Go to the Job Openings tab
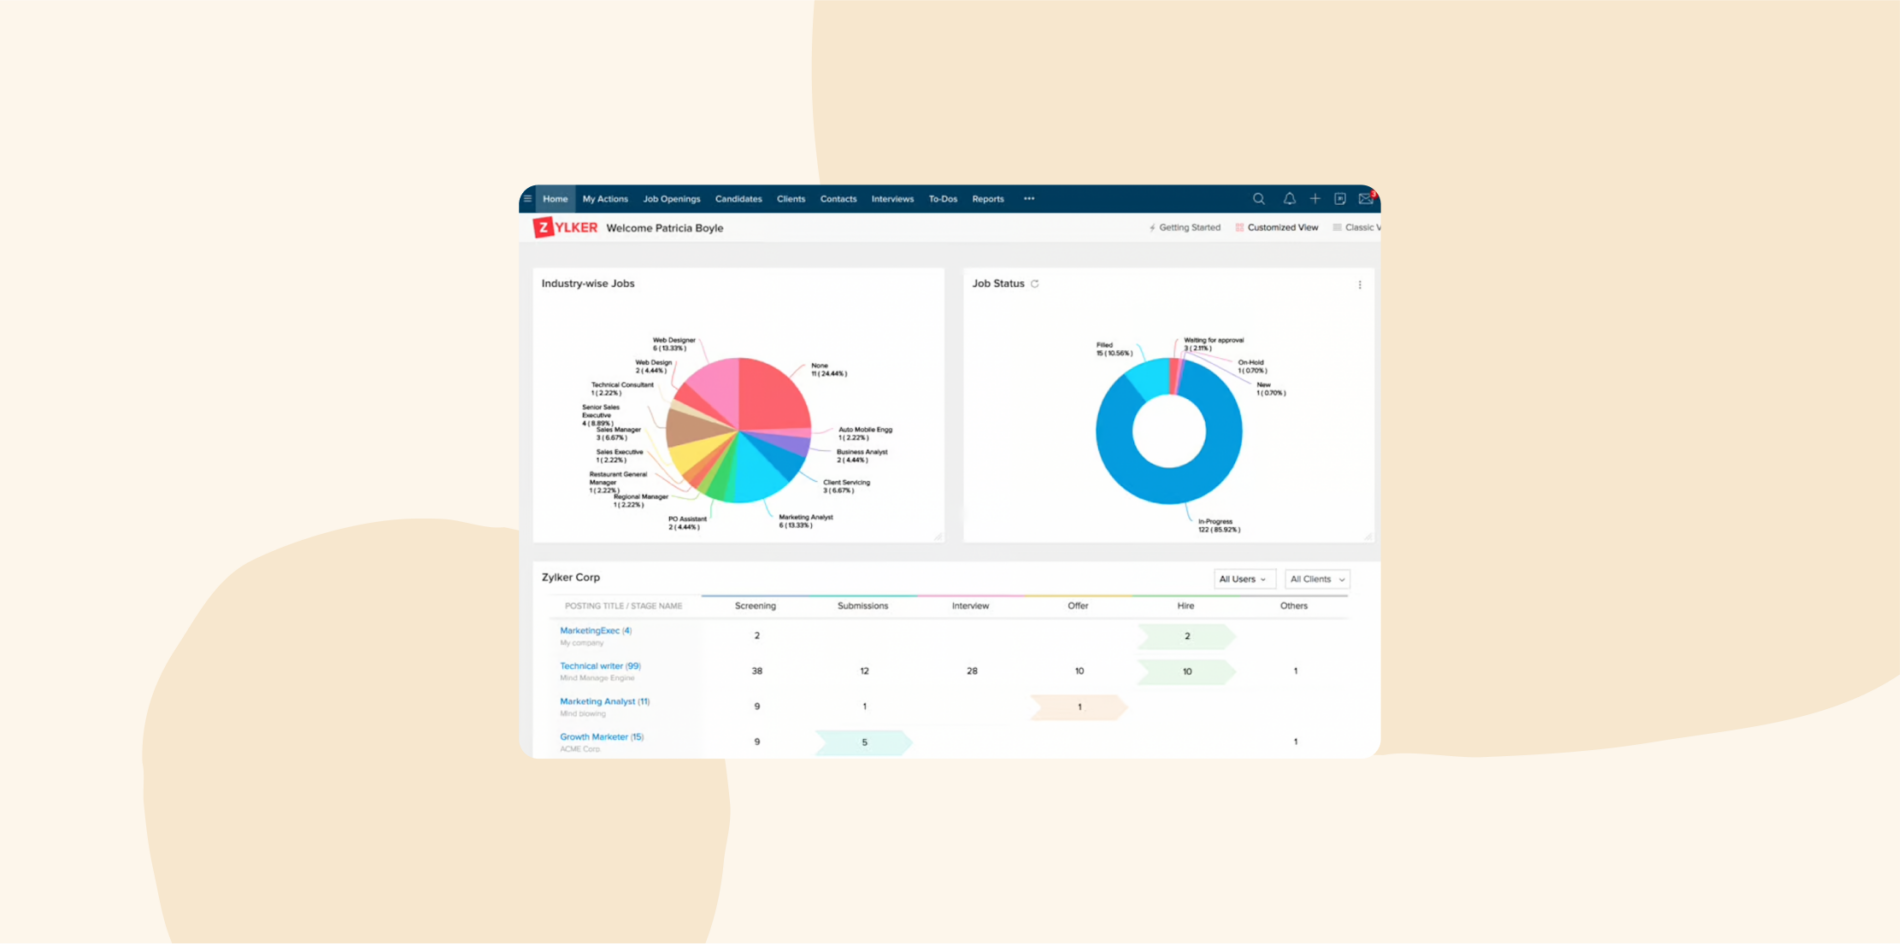Viewport: 1900px width, 944px height. [x=671, y=199]
